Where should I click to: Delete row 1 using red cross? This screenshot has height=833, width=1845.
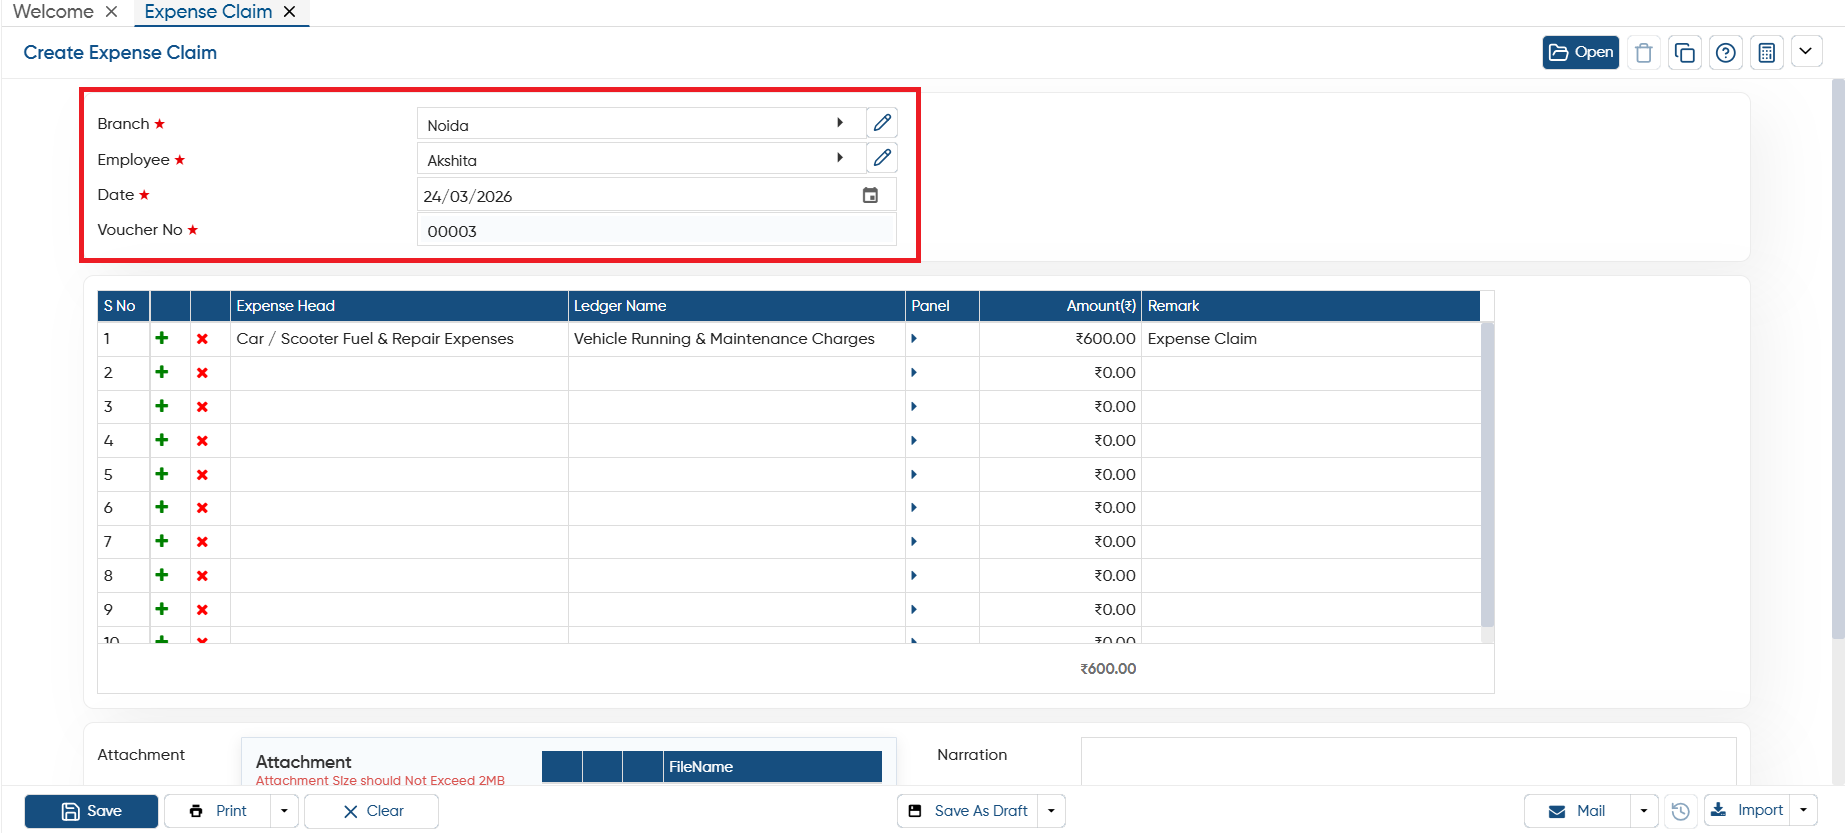[x=202, y=339]
